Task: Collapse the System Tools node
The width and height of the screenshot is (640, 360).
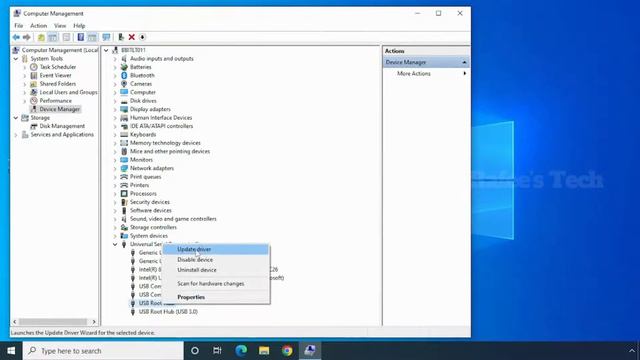Action: (16, 59)
